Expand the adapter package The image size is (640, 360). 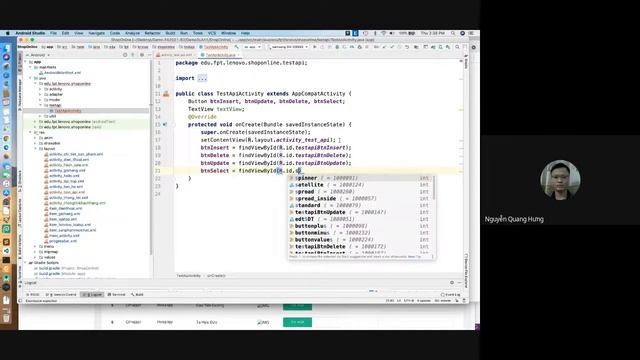point(40,94)
